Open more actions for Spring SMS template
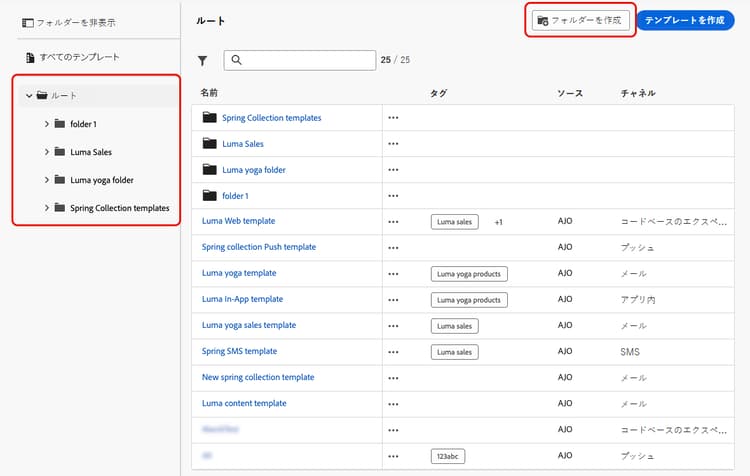 point(393,352)
